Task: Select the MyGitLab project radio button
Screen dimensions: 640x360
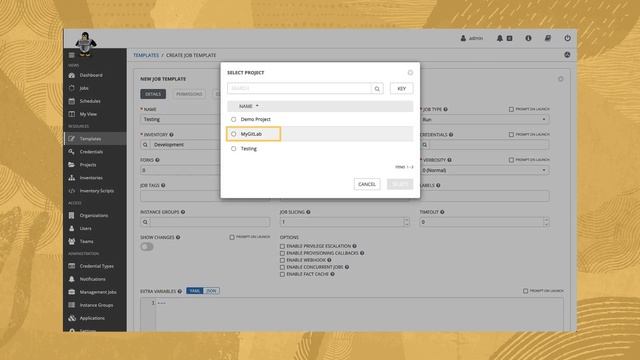Action: [x=233, y=134]
